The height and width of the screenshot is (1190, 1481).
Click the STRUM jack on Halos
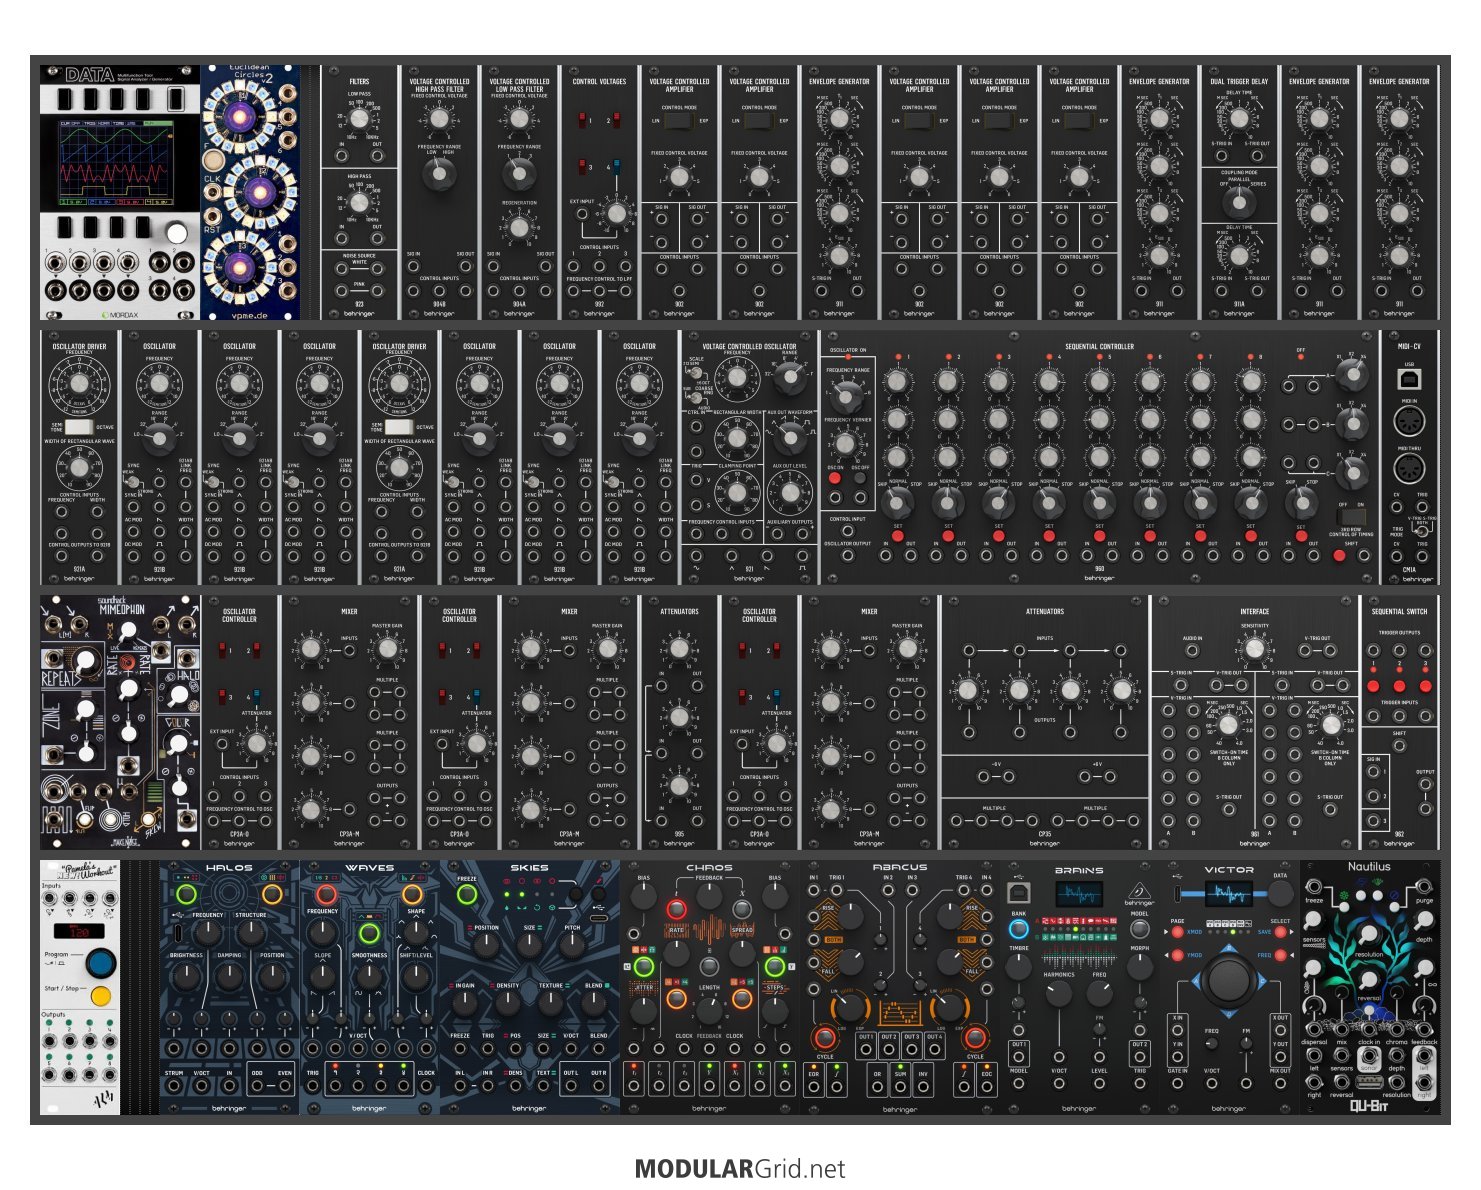(175, 1085)
